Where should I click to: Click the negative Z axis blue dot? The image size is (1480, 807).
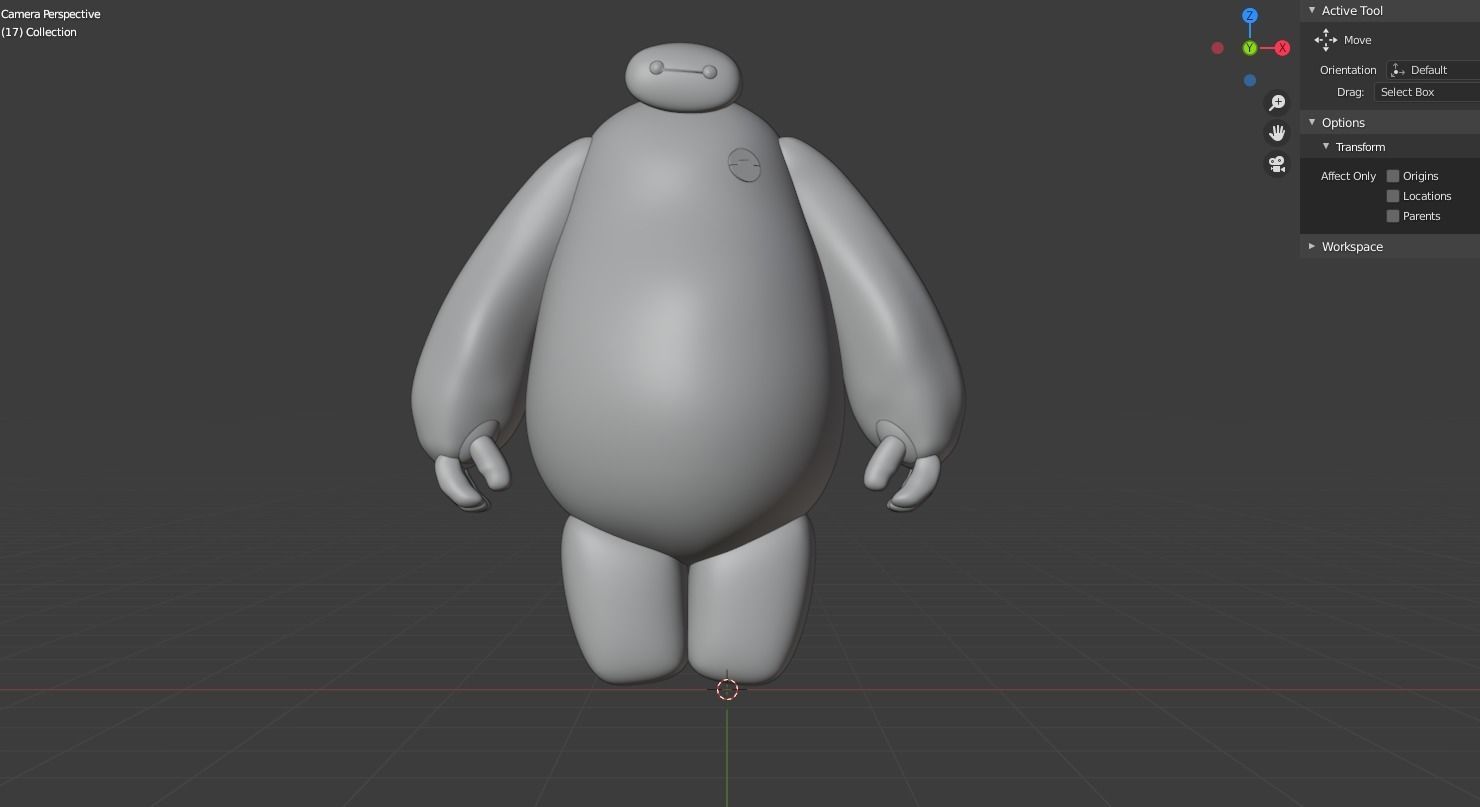[1249, 80]
